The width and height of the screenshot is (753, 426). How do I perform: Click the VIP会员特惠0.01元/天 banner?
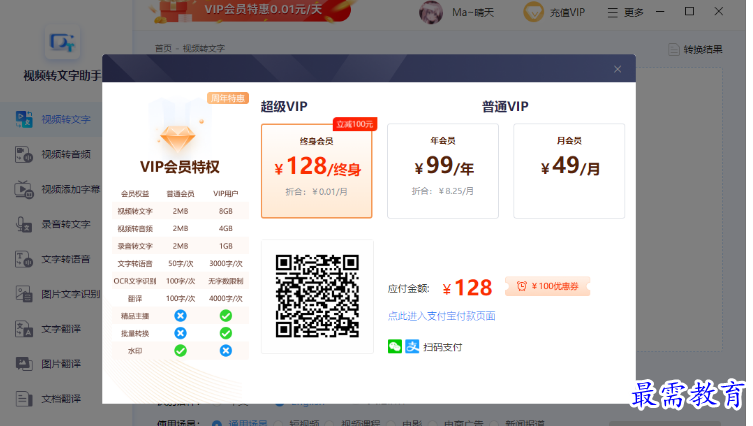[x=252, y=10]
